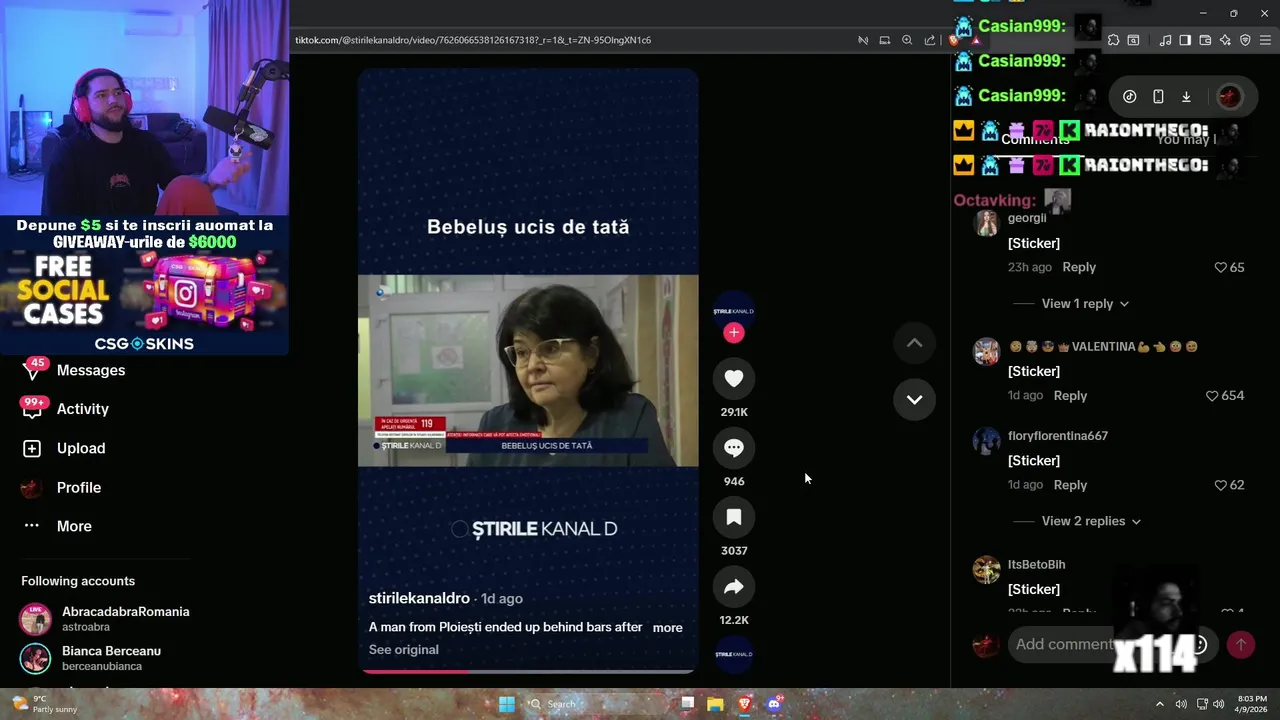The width and height of the screenshot is (1280, 720).
Task: Like georgii's comment with 65 likes
Action: coord(1220,267)
